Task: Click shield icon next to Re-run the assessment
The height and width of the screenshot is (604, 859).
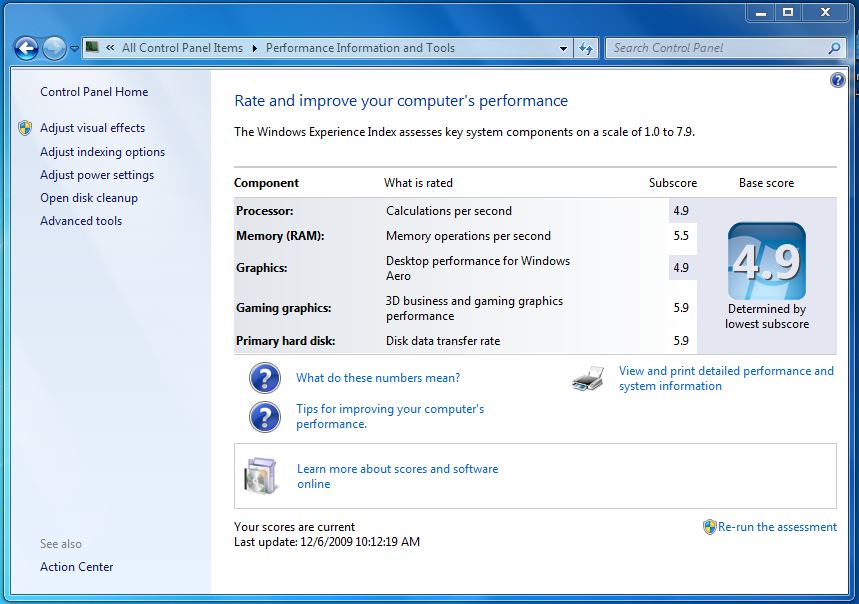Action: (x=709, y=527)
